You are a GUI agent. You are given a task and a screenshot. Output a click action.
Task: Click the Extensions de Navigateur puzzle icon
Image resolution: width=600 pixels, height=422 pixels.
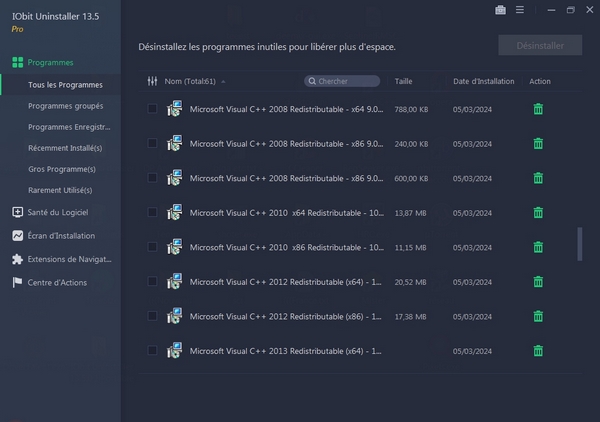pos(18,259)
